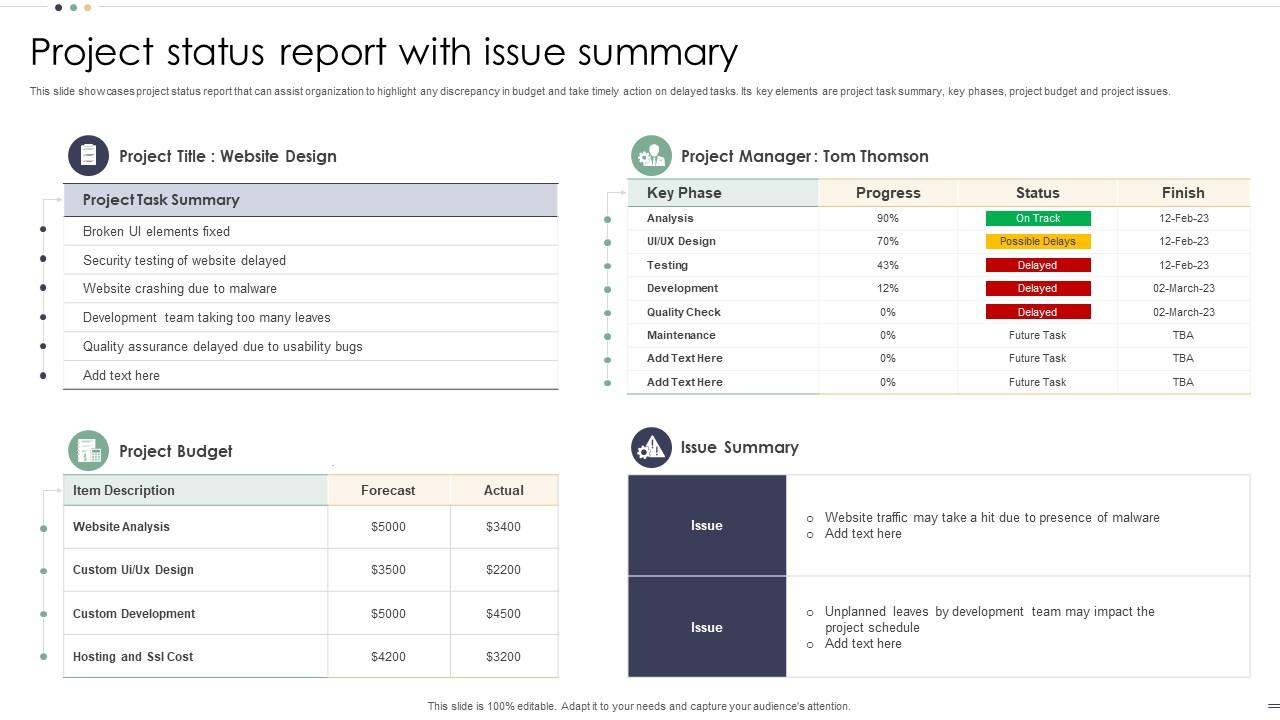Click the $3400 actual cost cell

coord(503,526)
